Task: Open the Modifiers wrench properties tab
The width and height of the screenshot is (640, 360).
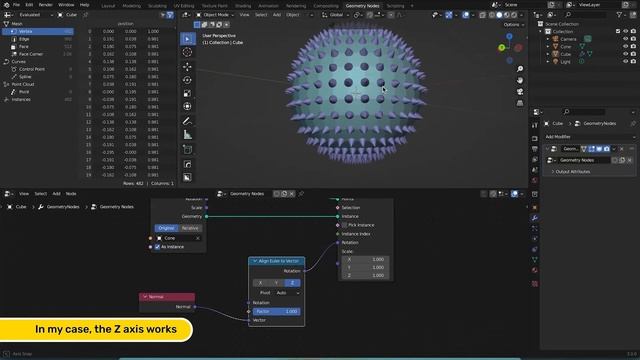Action: [x=535, y=218]
